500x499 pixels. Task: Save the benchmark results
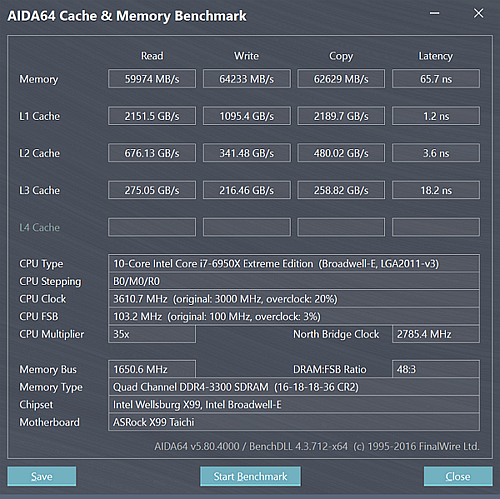click(42, 476)
